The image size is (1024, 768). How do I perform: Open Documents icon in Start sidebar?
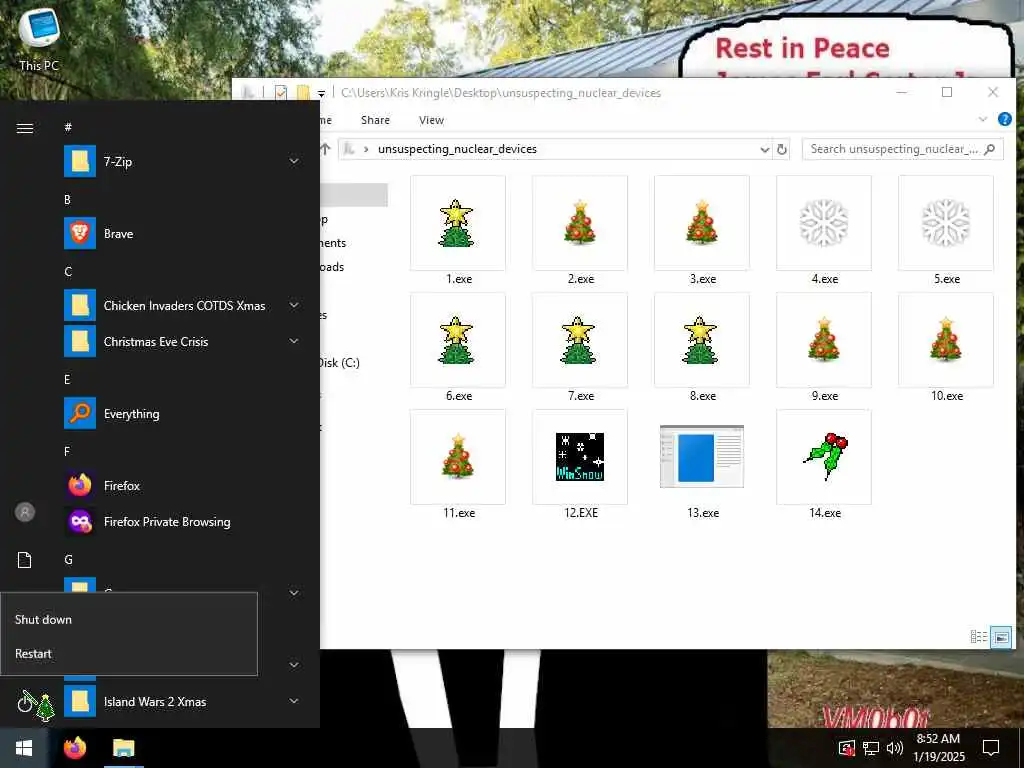coord(25,560)
